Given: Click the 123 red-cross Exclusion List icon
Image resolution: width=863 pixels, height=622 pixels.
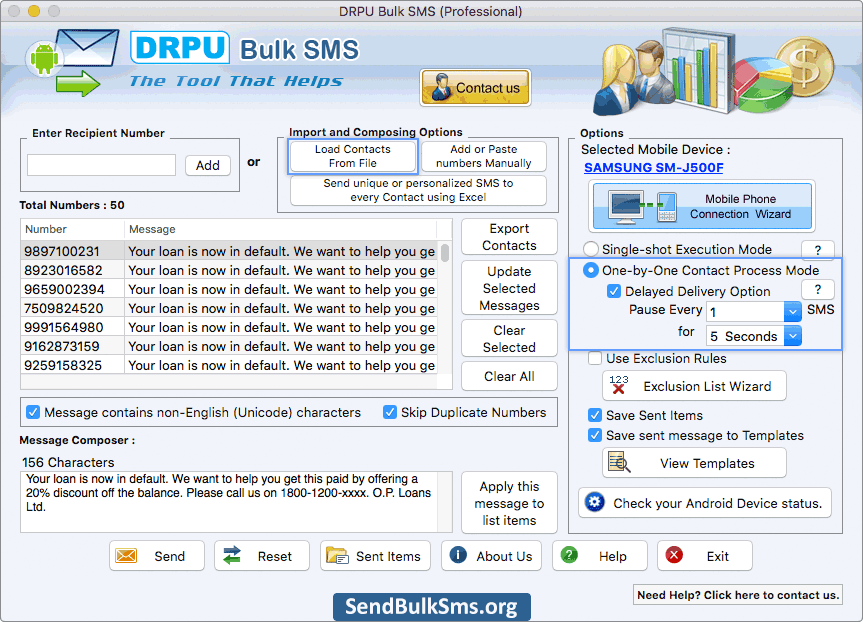Looking at the screenshot, I should (619, 385).
